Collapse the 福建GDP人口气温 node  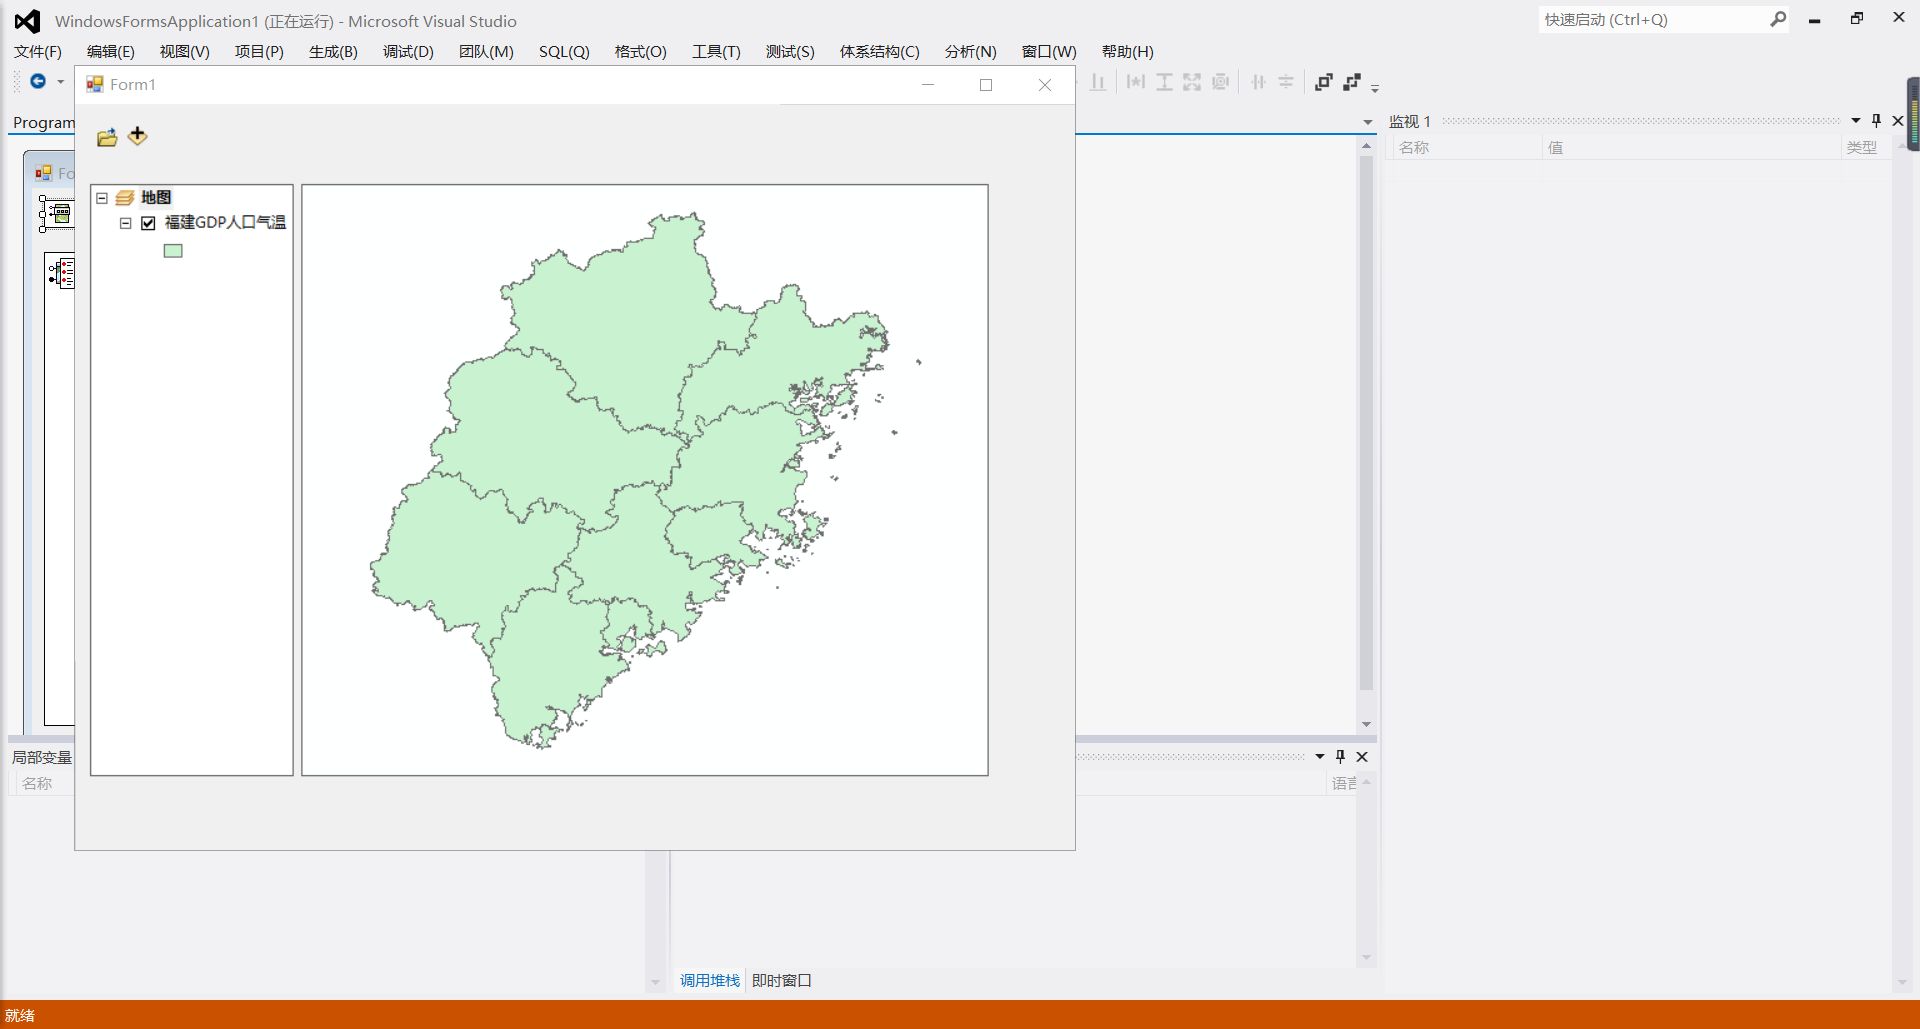[x=125, y=222]
